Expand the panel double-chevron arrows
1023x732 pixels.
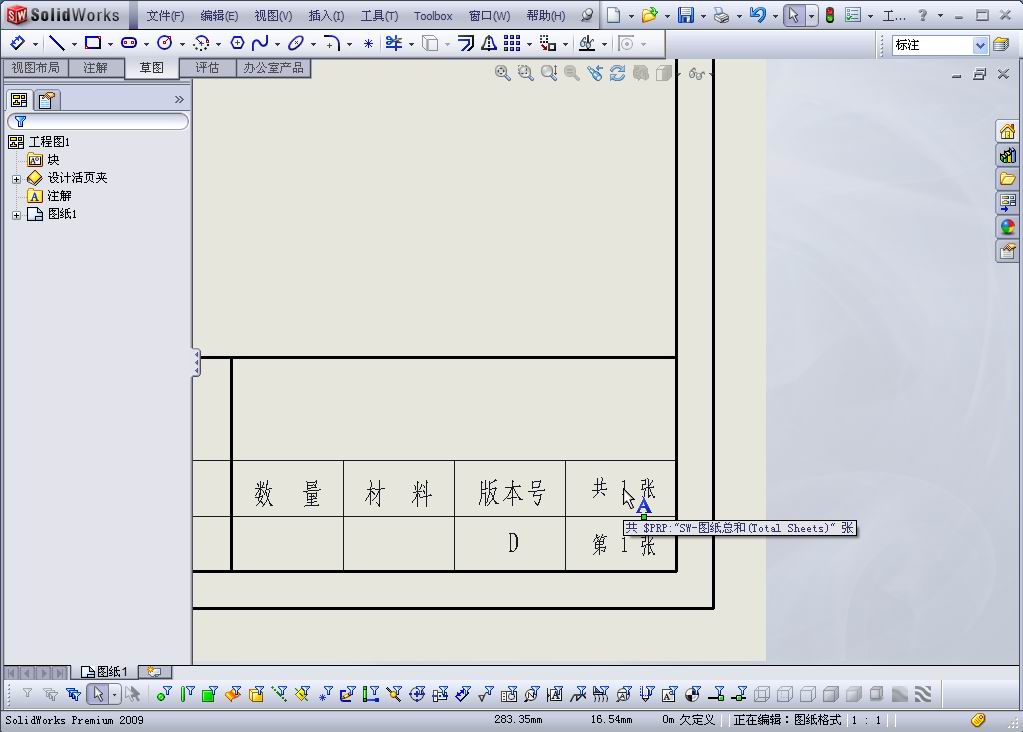pyautogui.click(x=179, y=99)
